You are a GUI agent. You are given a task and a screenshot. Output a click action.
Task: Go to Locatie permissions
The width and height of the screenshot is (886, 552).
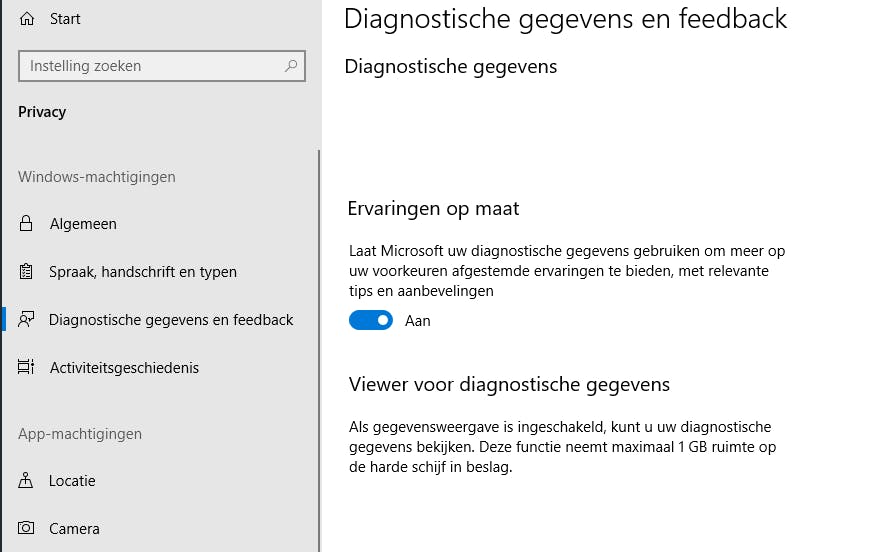coord(72,481)
